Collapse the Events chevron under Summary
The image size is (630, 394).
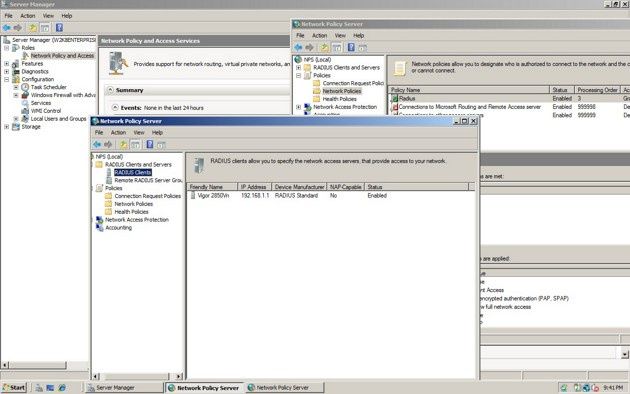click(x=115, y=108)
